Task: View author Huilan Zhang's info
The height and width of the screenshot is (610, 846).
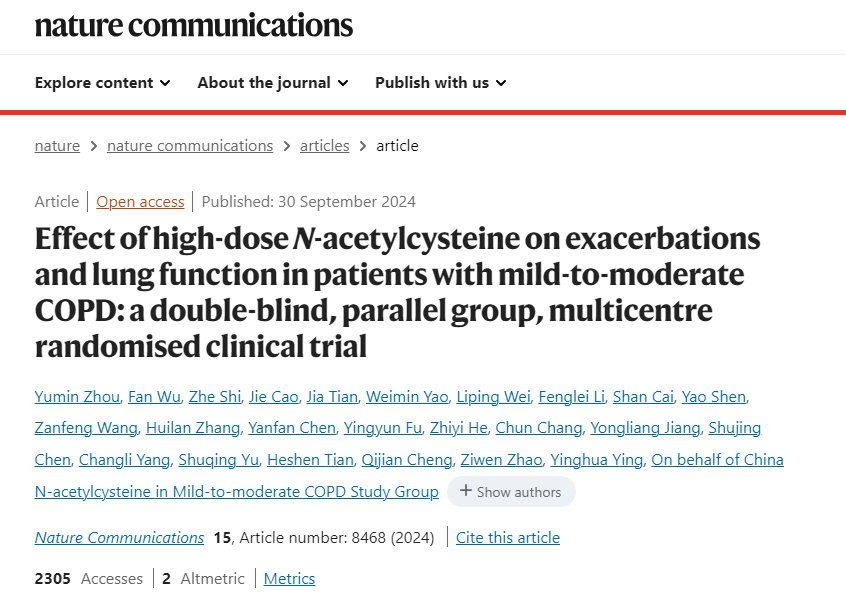Action: point(193,428)
